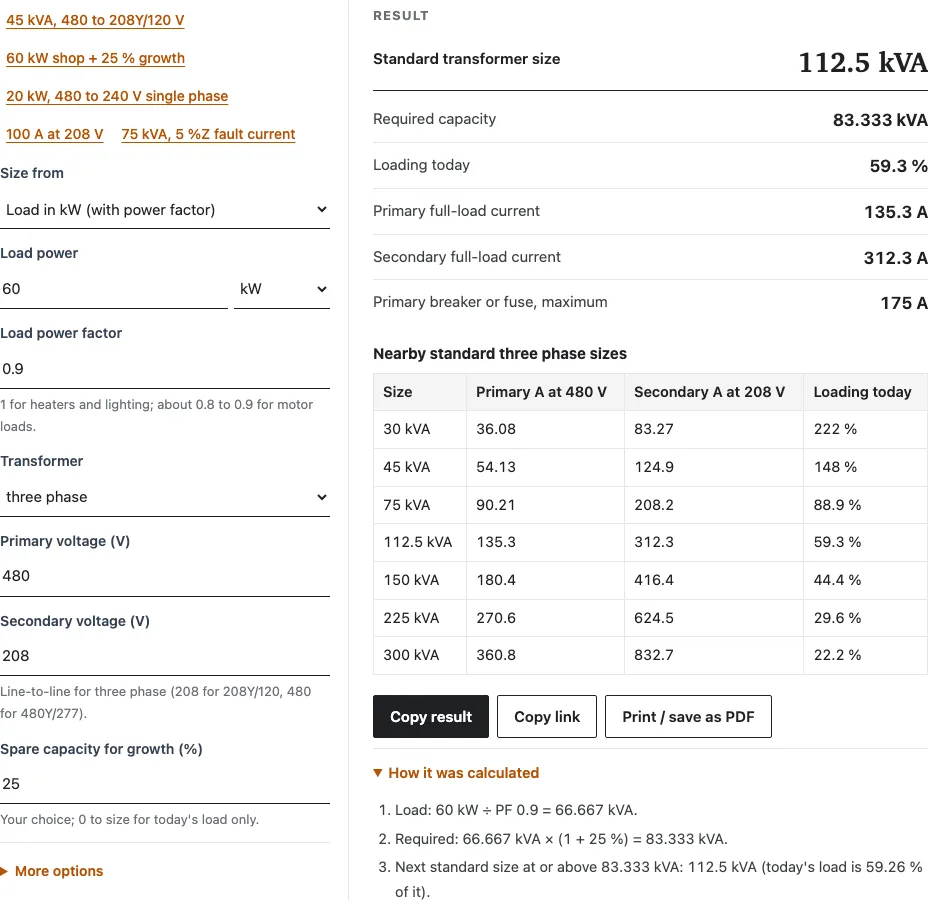
Task: Select the '150 kVA' table cell
Action: (x=420, y=580)
